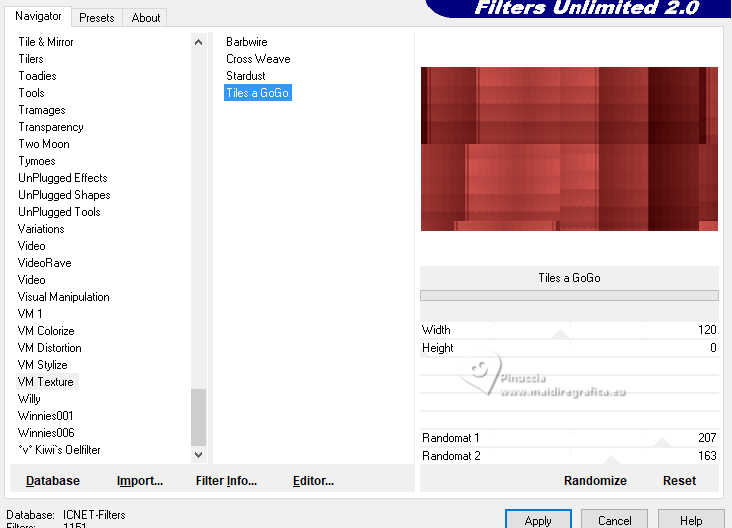
Task: Select the Toadies category
Action: point(37,76)
